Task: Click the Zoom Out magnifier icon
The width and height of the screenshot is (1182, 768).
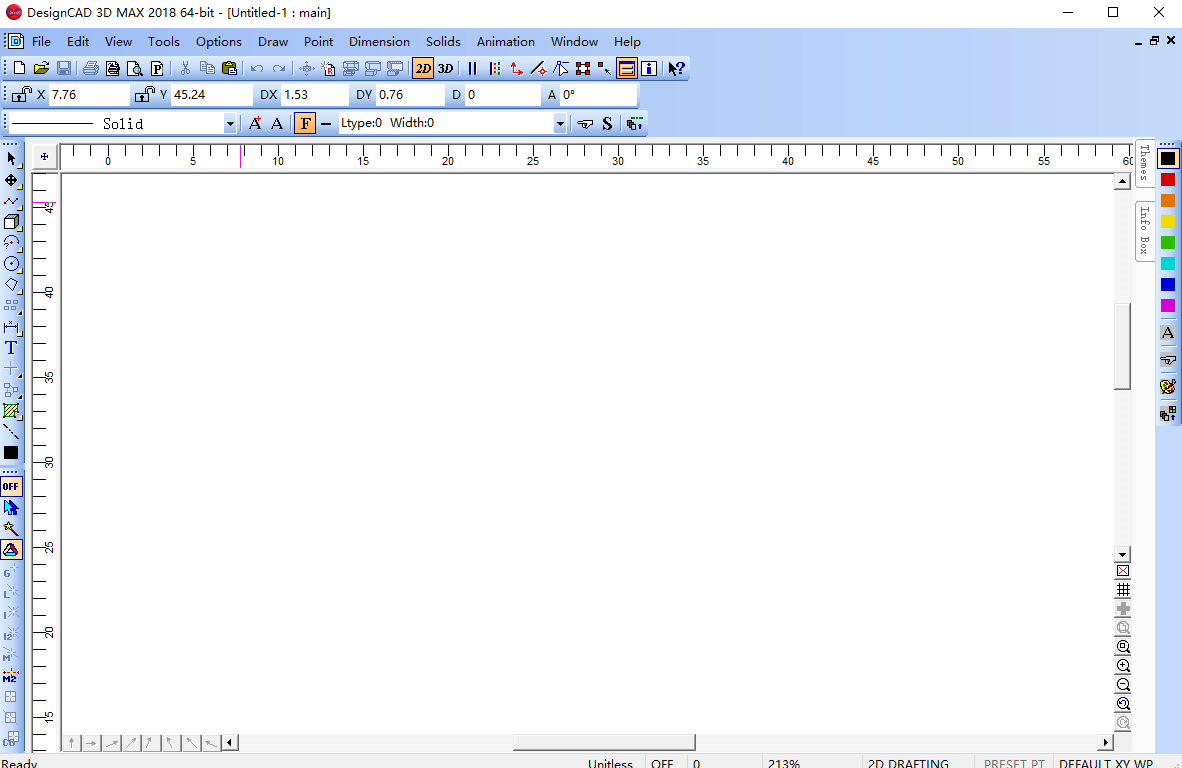Action: pos(1123,685)
